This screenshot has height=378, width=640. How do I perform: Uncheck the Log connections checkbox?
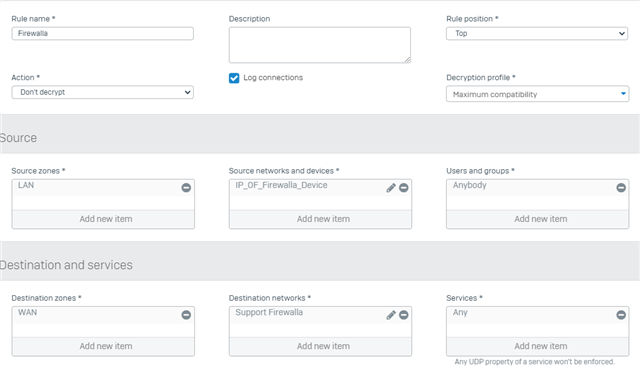coord(234,78)
